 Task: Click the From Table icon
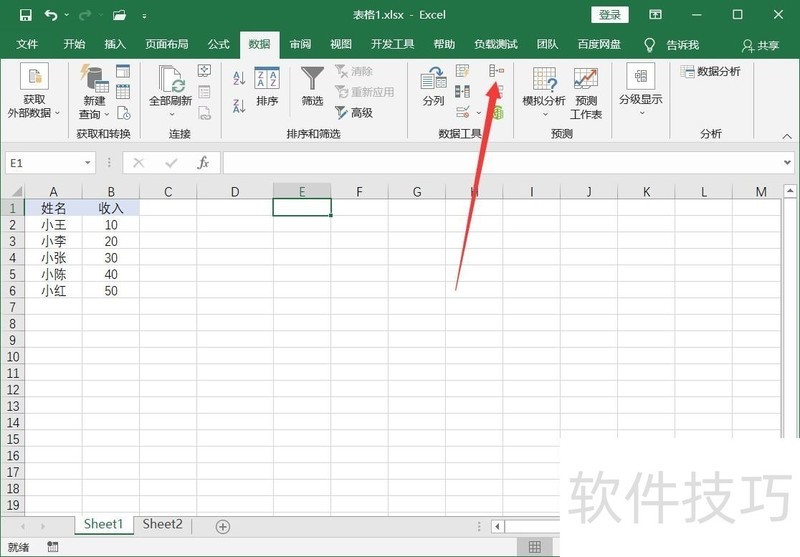(123, 92)
